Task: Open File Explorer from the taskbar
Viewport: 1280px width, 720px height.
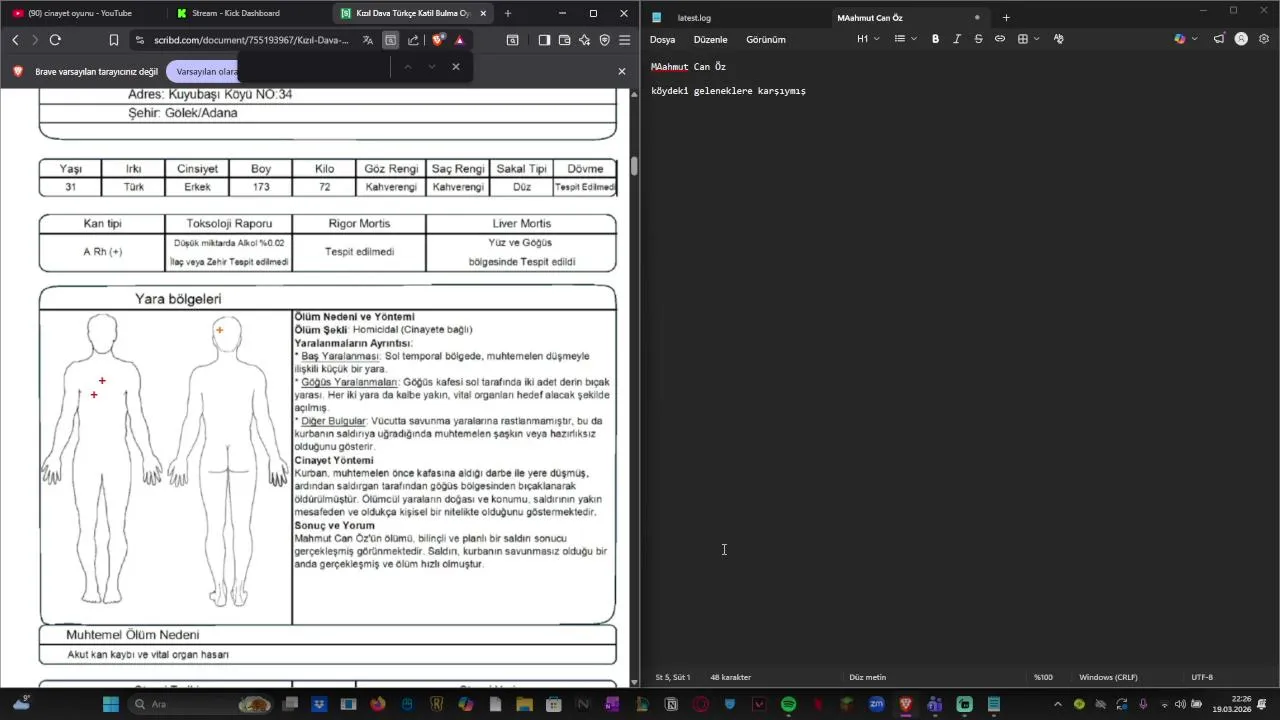Action: click(525, 704)
